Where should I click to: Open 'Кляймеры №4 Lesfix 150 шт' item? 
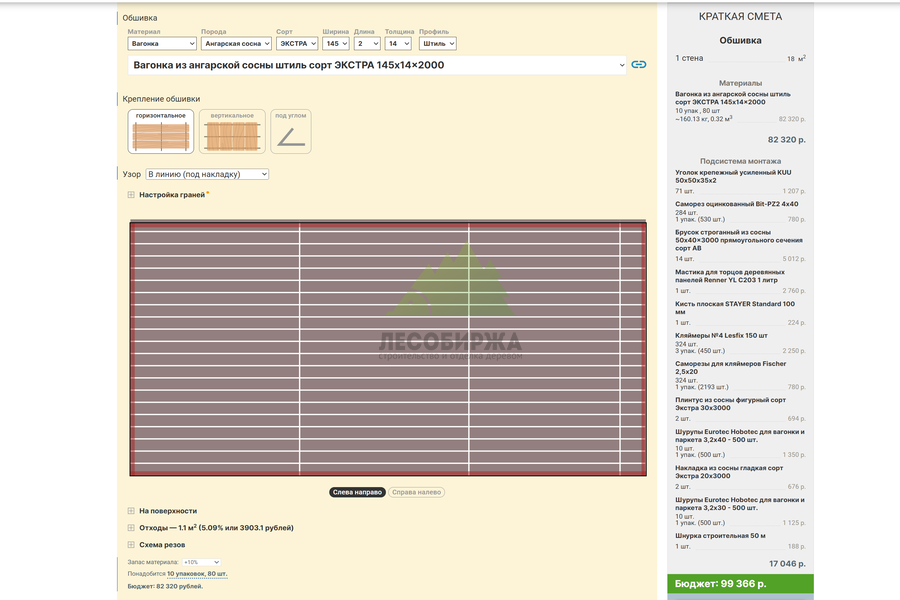tap(721, 335)
